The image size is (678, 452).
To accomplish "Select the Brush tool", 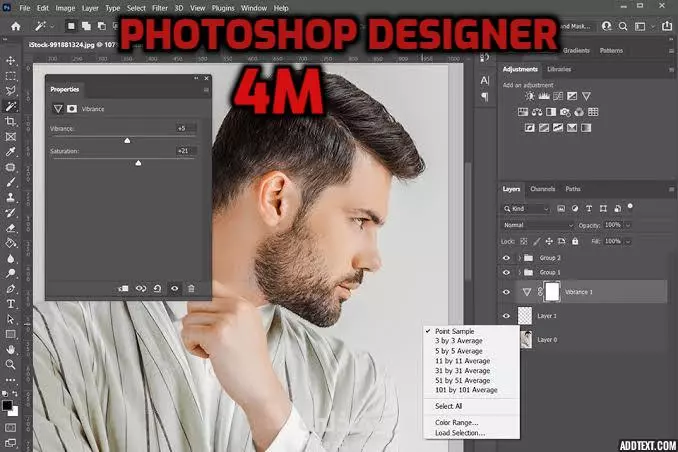I will [x=10, y=182].
